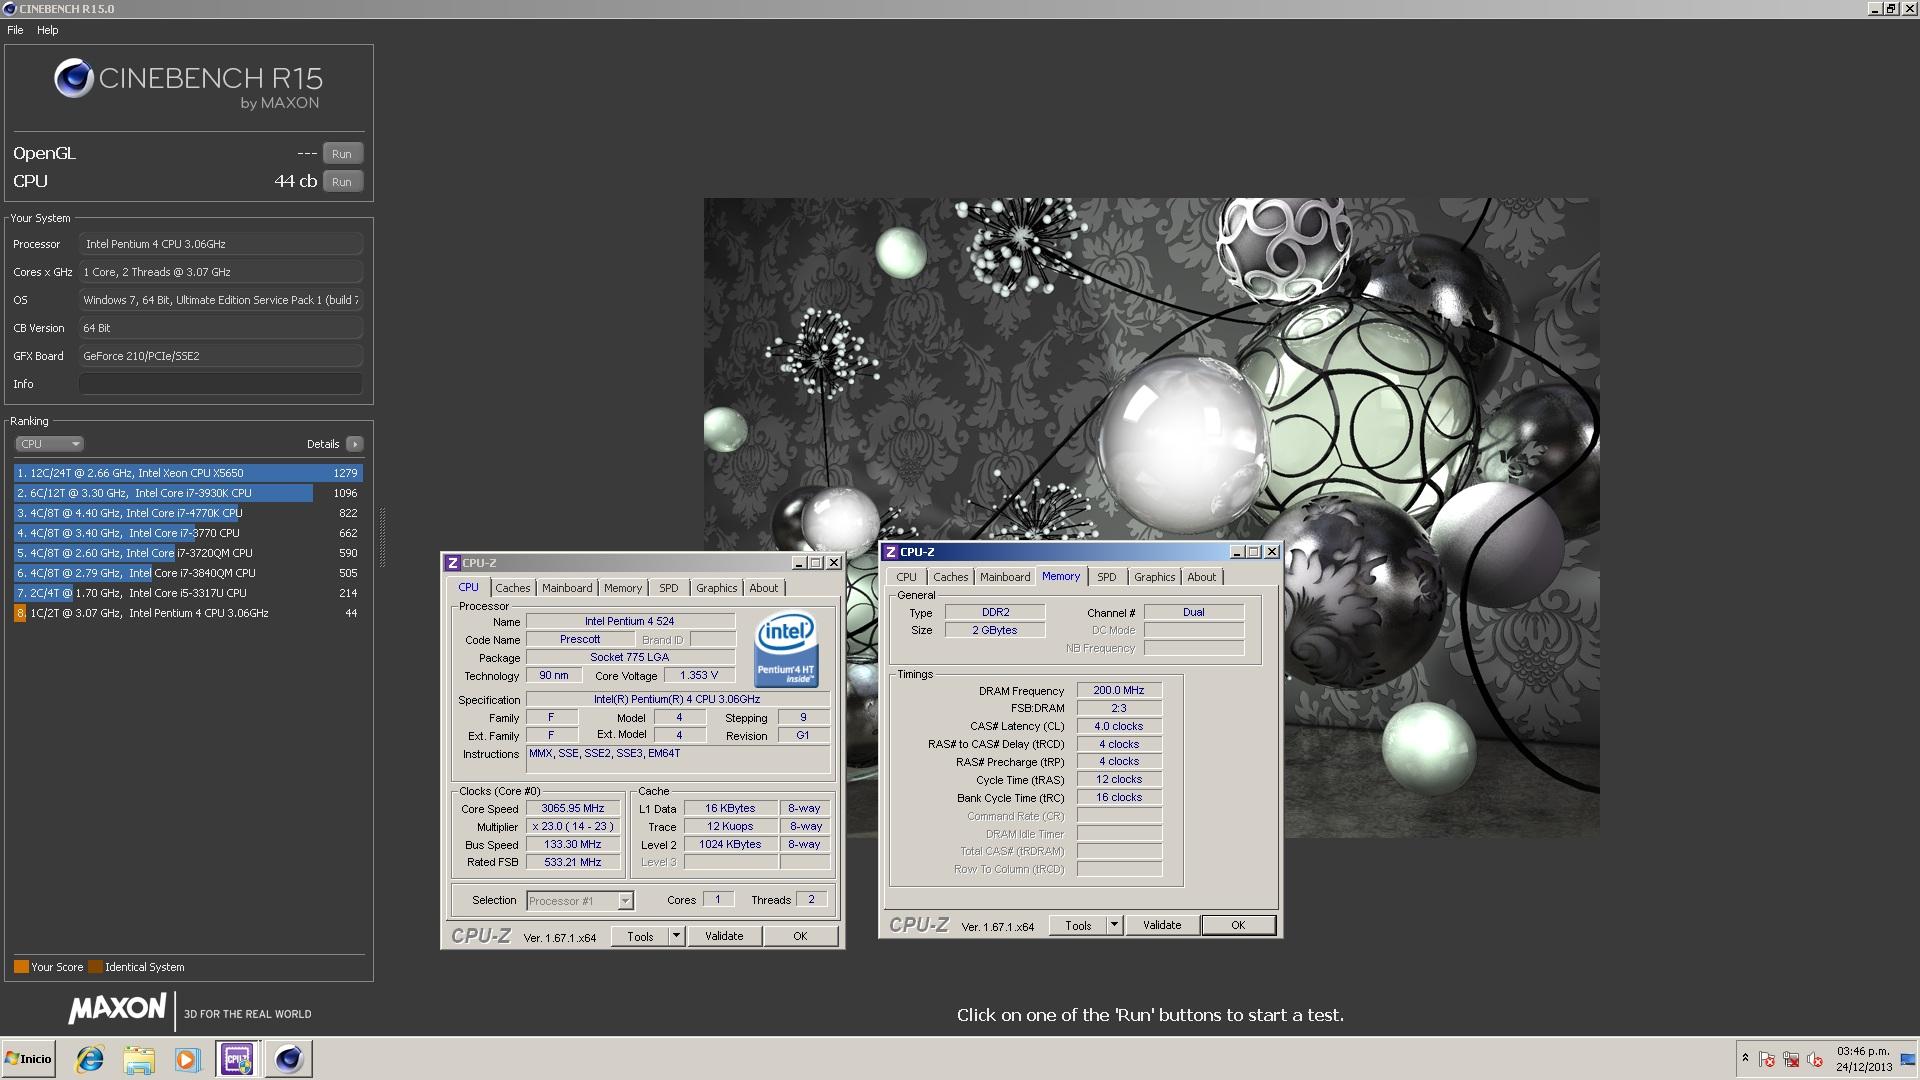Screen dimensions: 1920x1080
Task: Run the OpenGL benchmark
Action: 342,154
